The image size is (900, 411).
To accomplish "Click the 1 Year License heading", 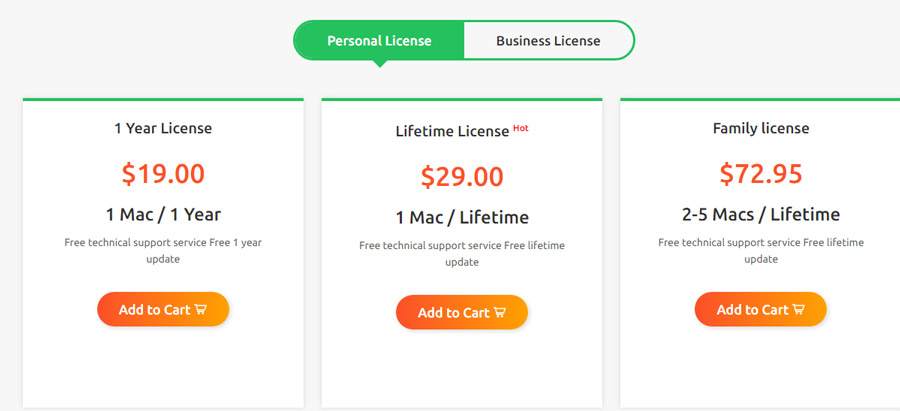I will coord(163,128).
